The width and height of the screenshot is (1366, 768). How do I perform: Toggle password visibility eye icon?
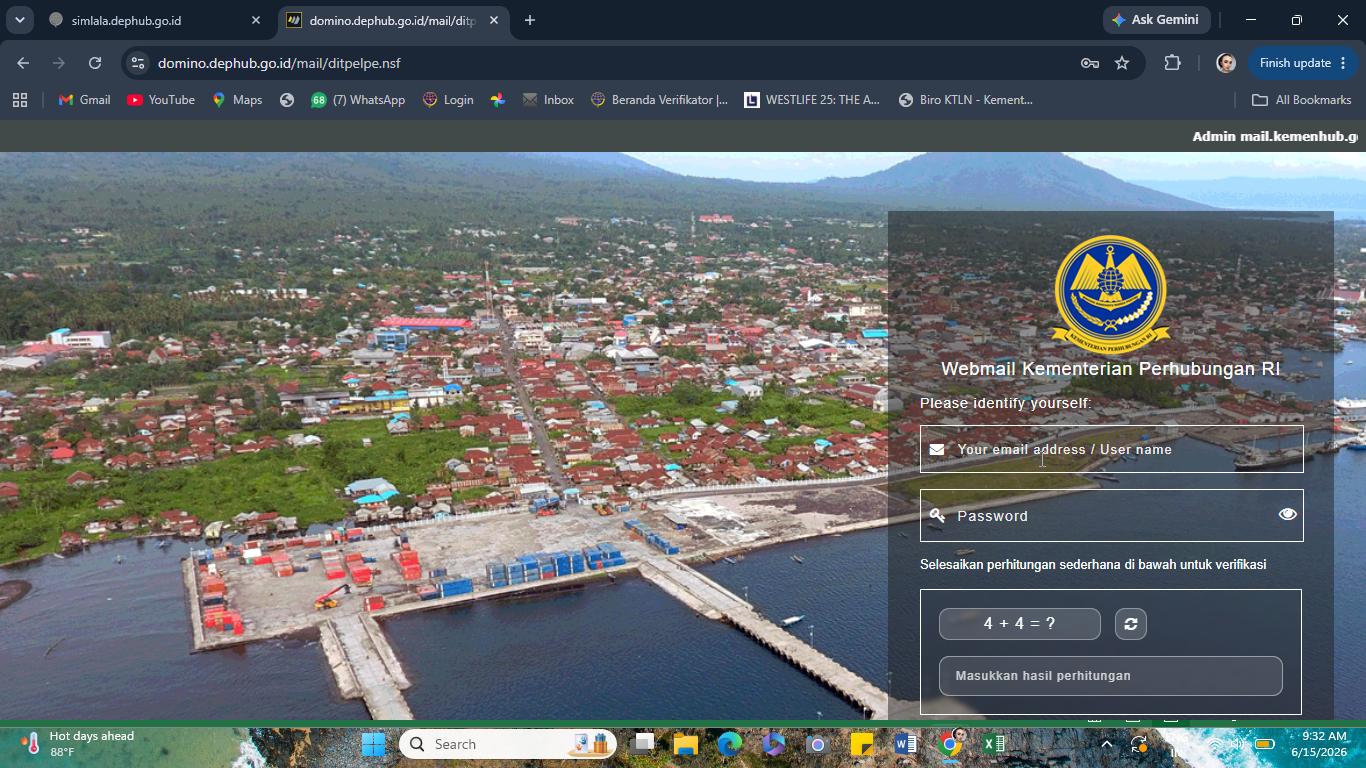[x=1287, y=514]
